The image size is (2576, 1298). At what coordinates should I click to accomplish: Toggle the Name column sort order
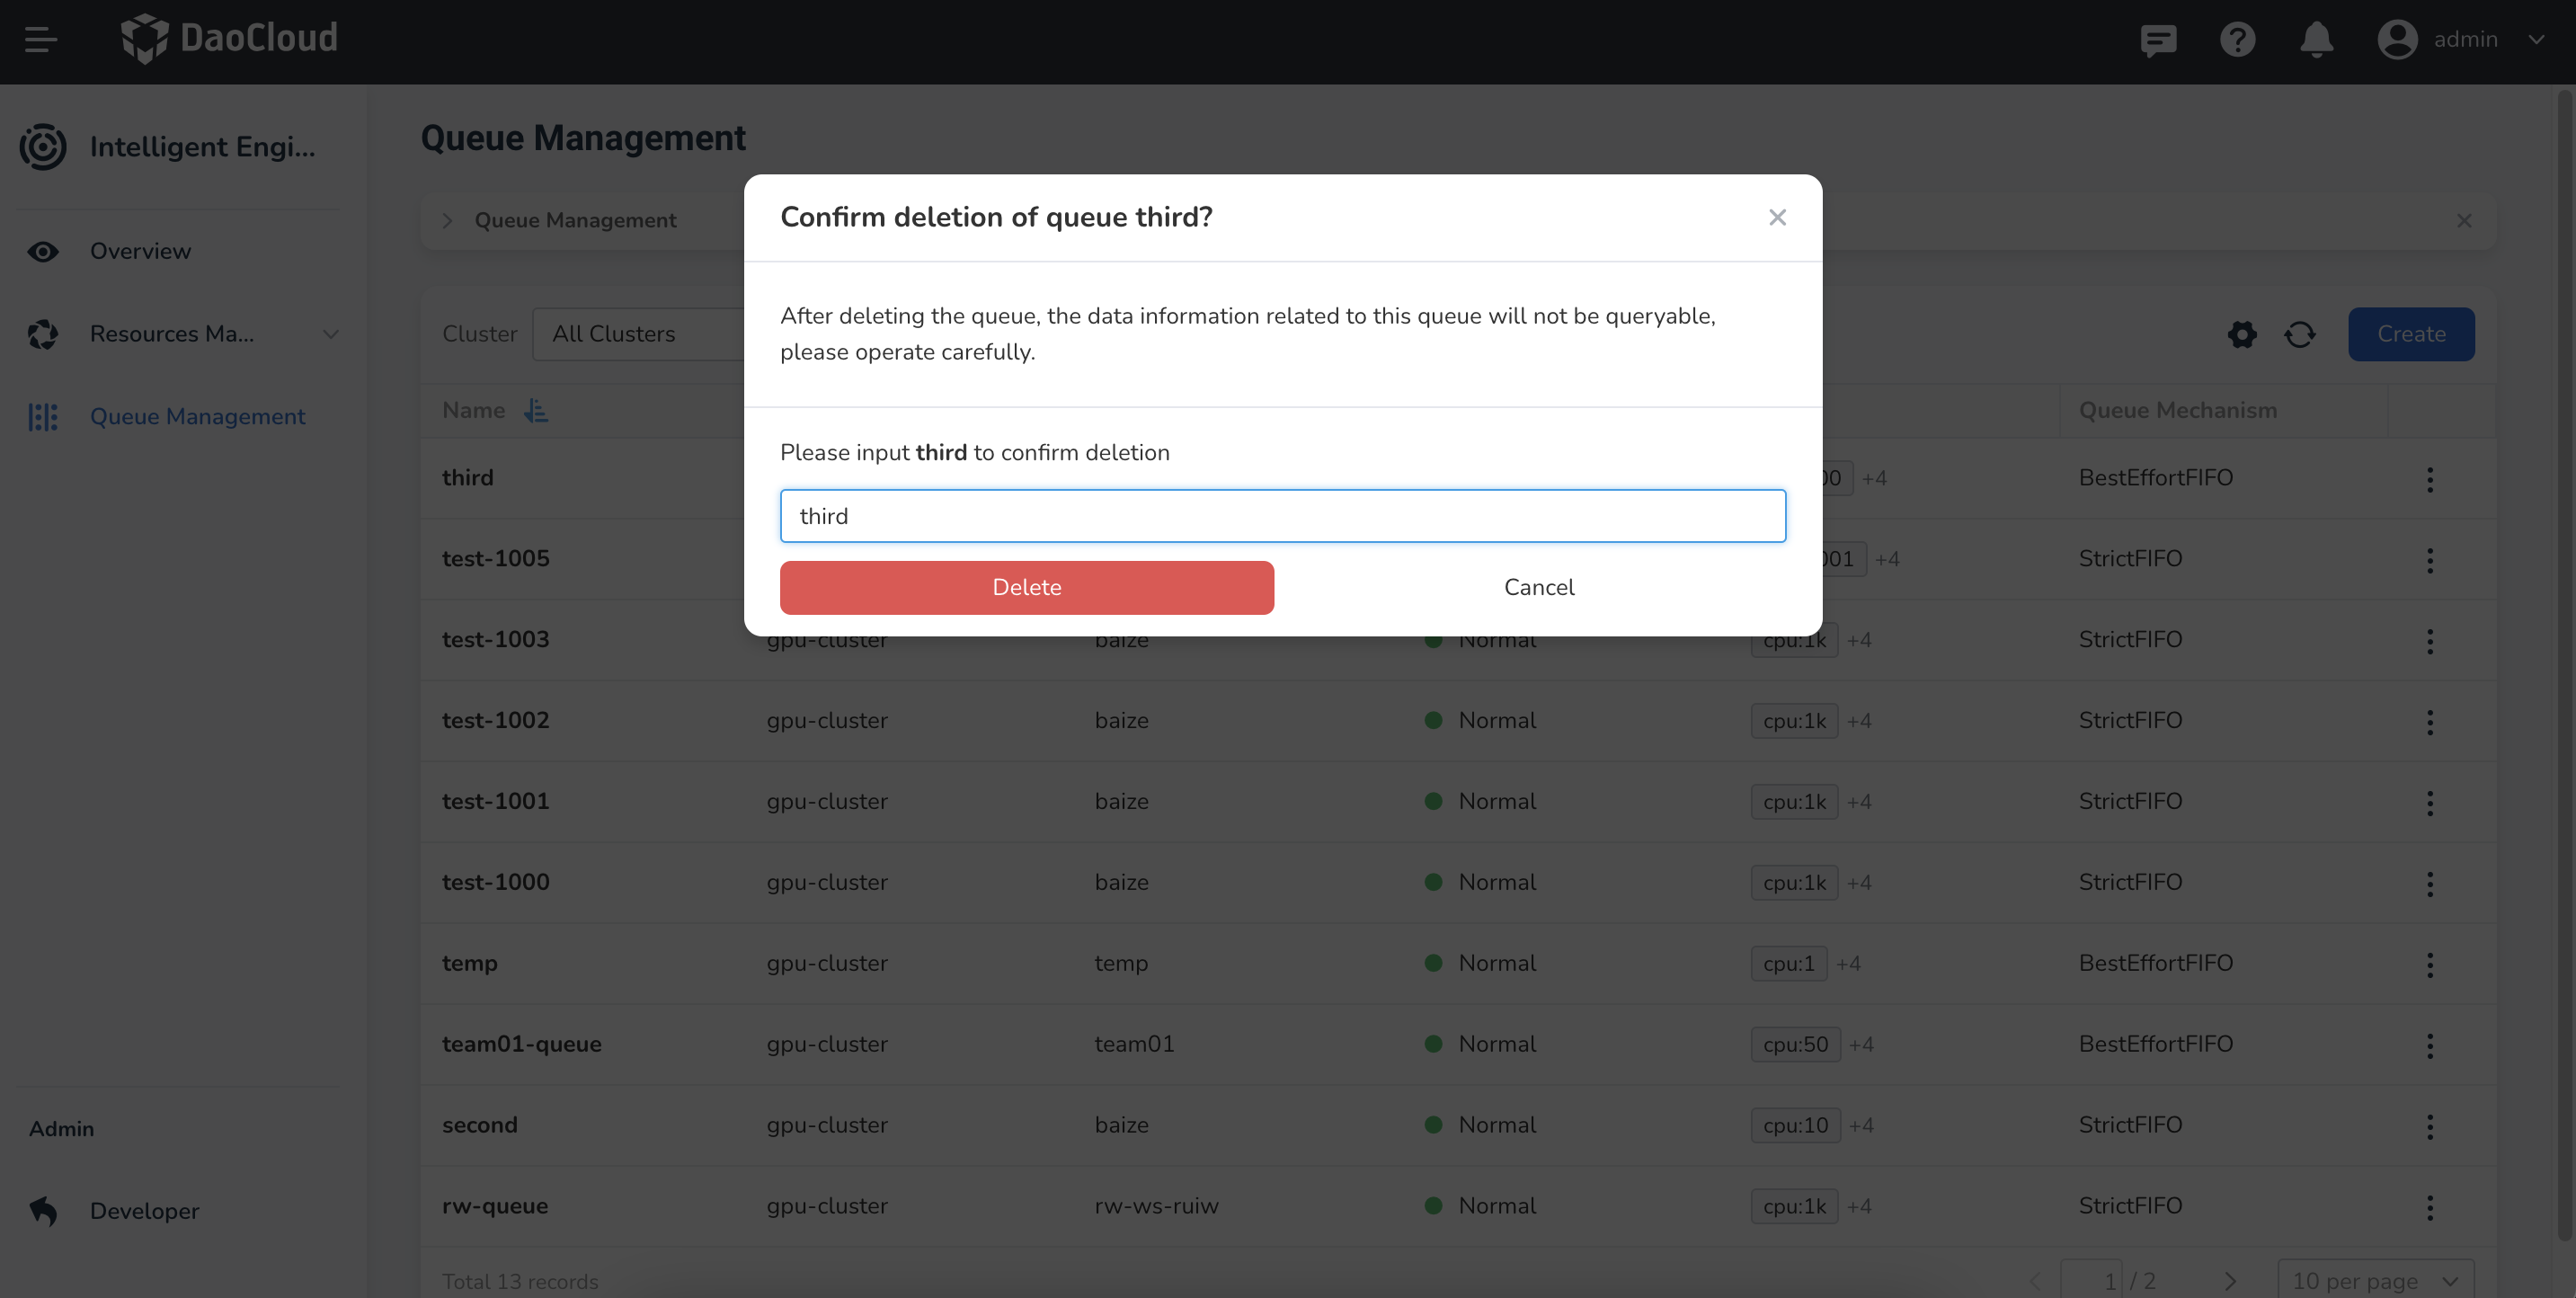[x=536, y=409]
